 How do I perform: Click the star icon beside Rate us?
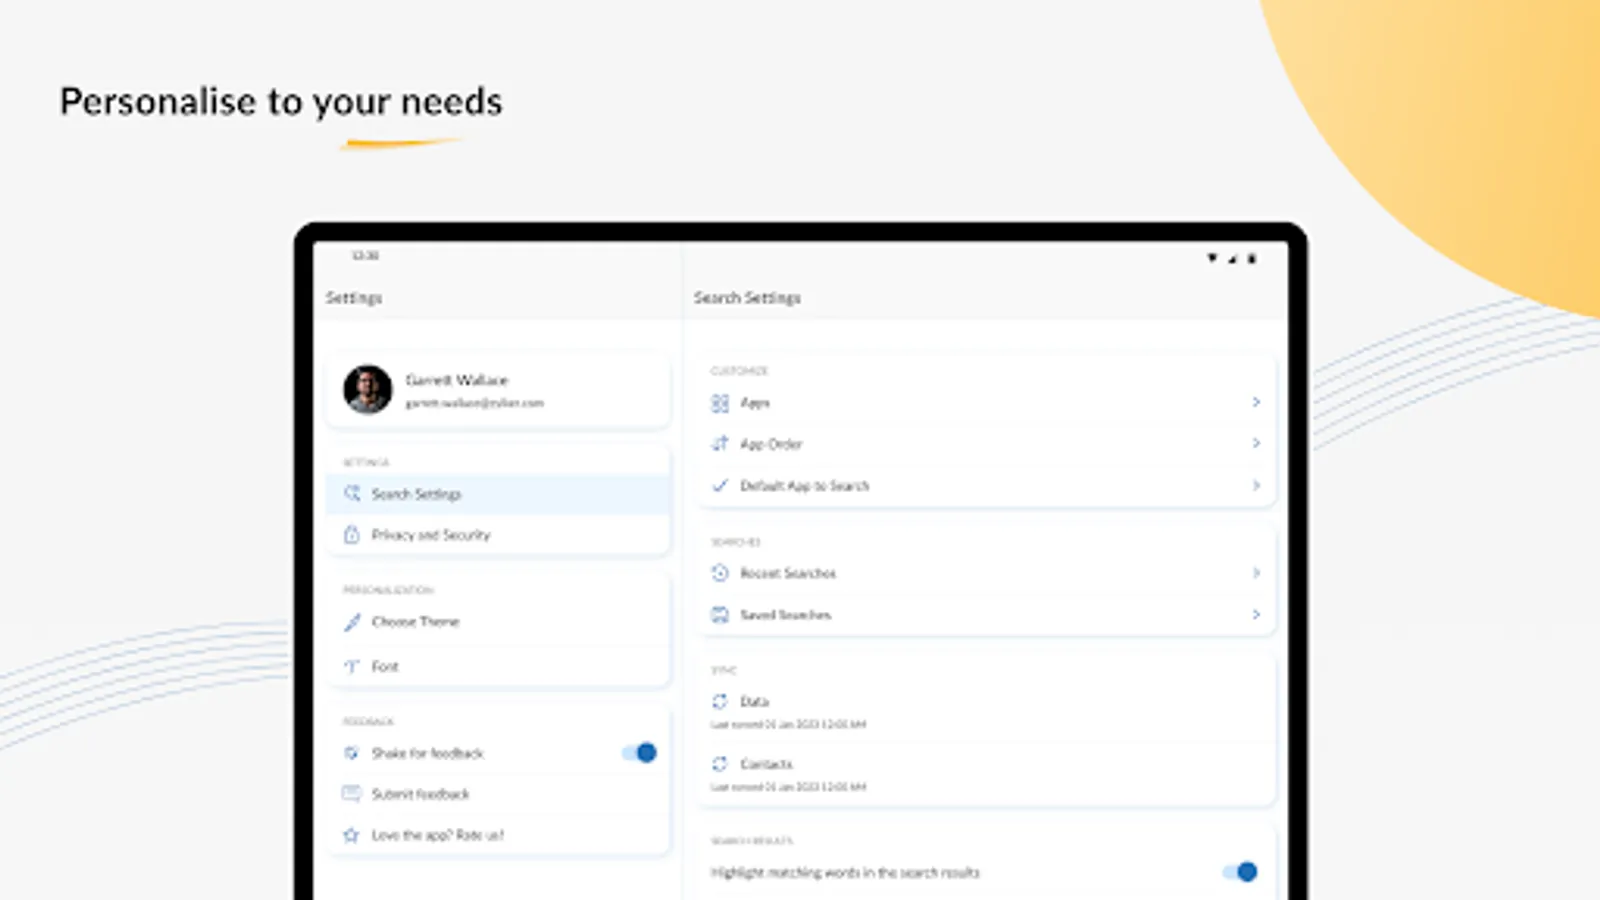(352, 835)
